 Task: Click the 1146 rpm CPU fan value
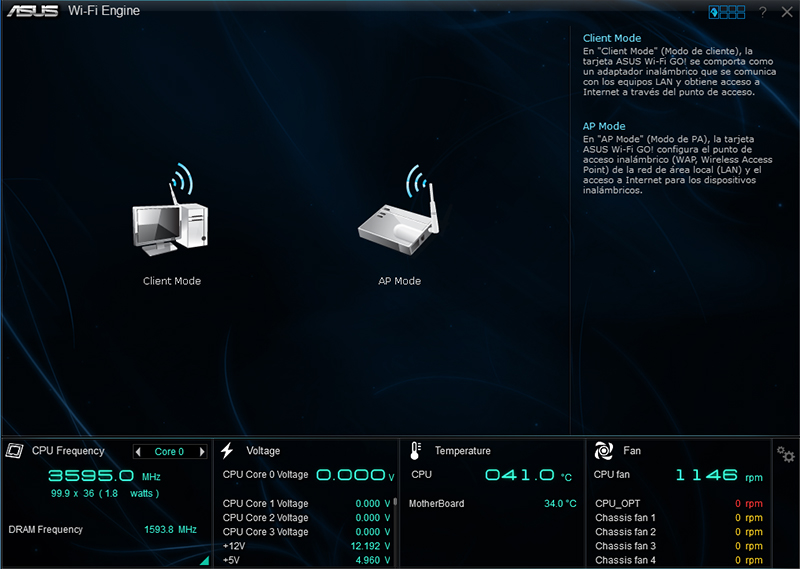tap(719, 476)
